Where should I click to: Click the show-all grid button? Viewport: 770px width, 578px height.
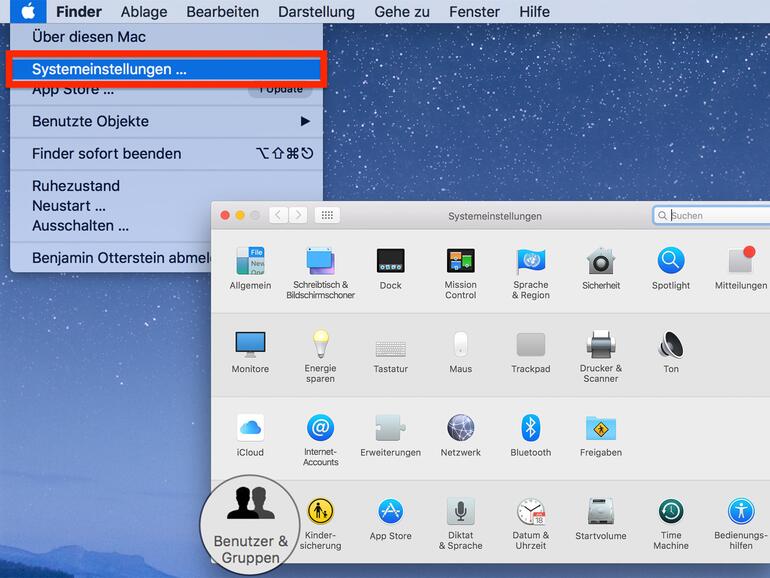(x=327, y=215)
